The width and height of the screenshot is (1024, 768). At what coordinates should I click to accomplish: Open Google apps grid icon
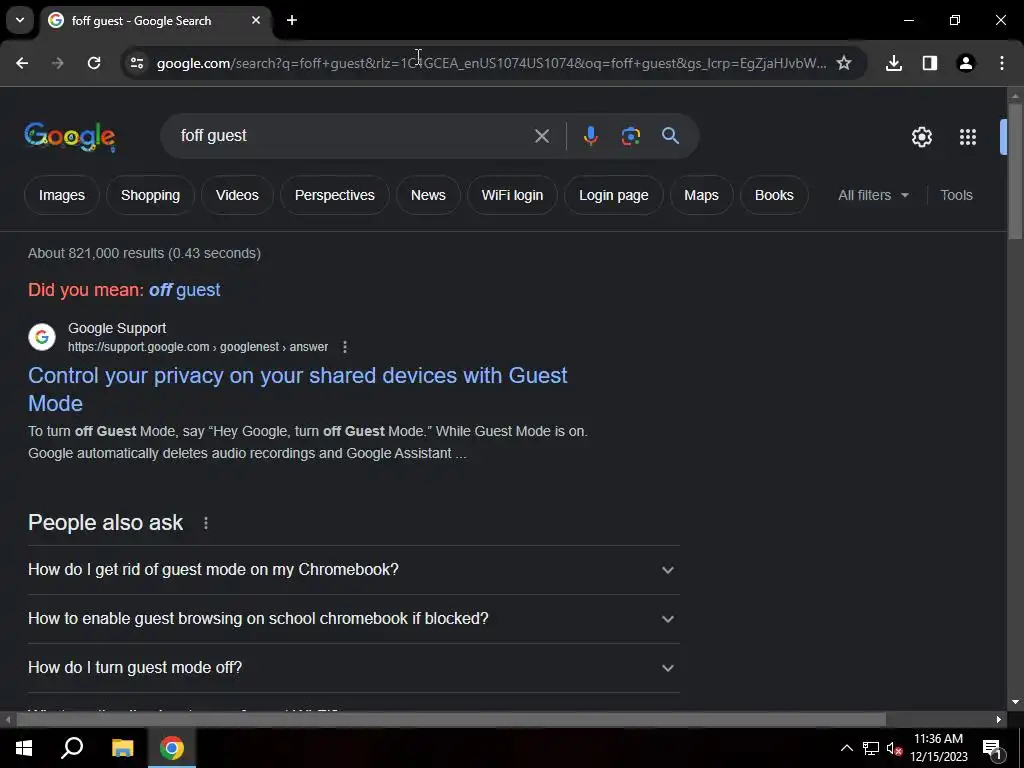pyautogui.click(x=968, y=136)
